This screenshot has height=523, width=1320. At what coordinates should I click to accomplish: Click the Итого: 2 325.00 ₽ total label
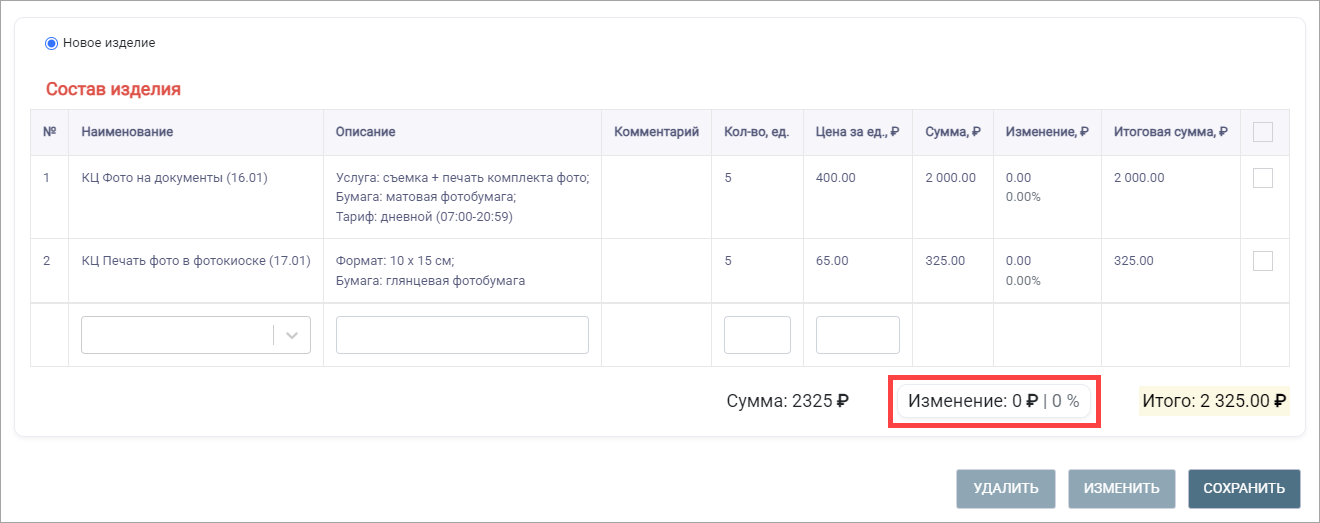[1214, 402]
